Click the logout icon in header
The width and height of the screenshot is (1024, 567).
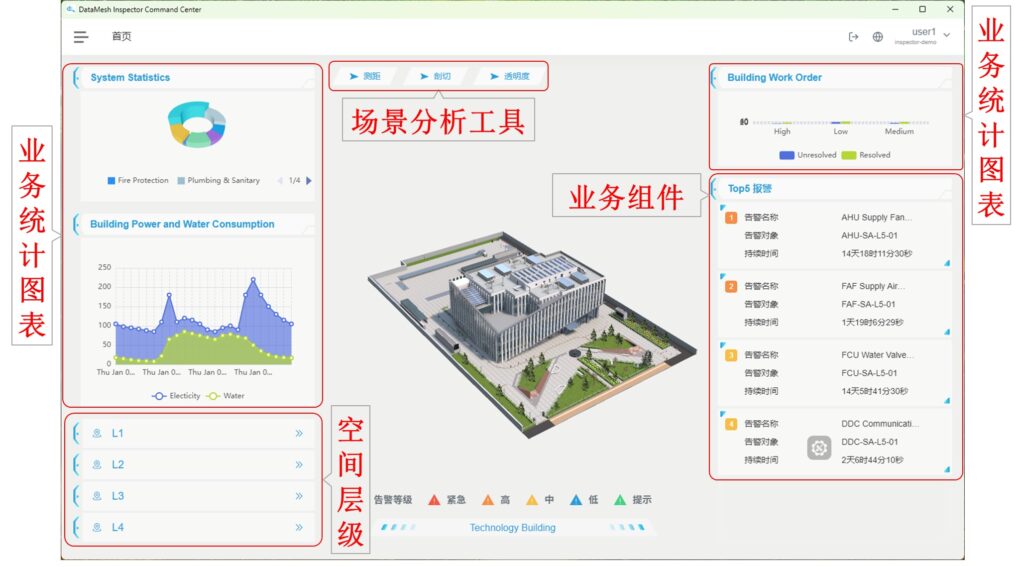853,37
